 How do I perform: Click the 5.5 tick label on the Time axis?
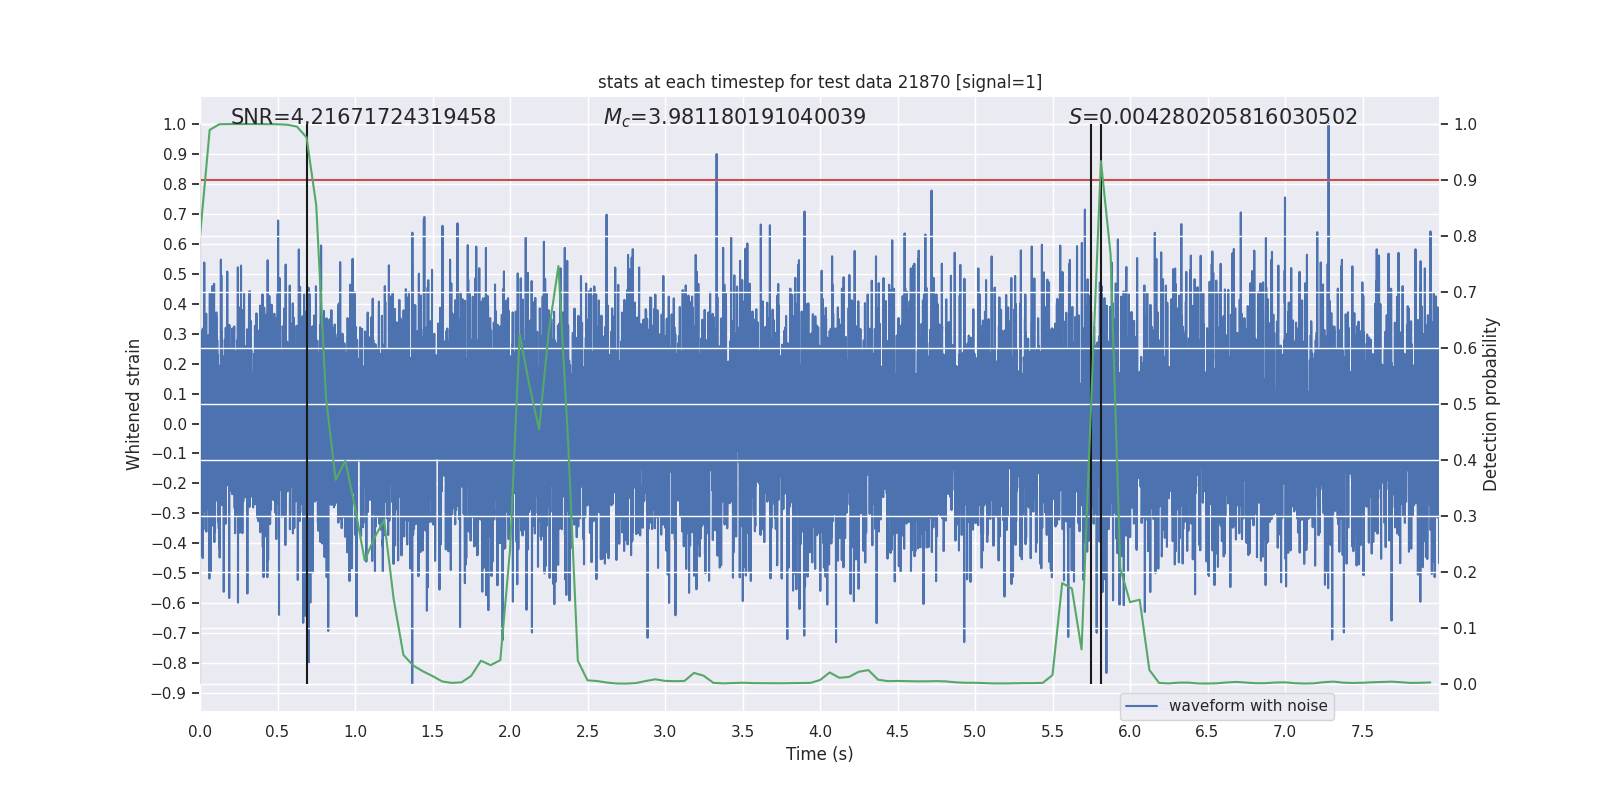coord(1052,731)
